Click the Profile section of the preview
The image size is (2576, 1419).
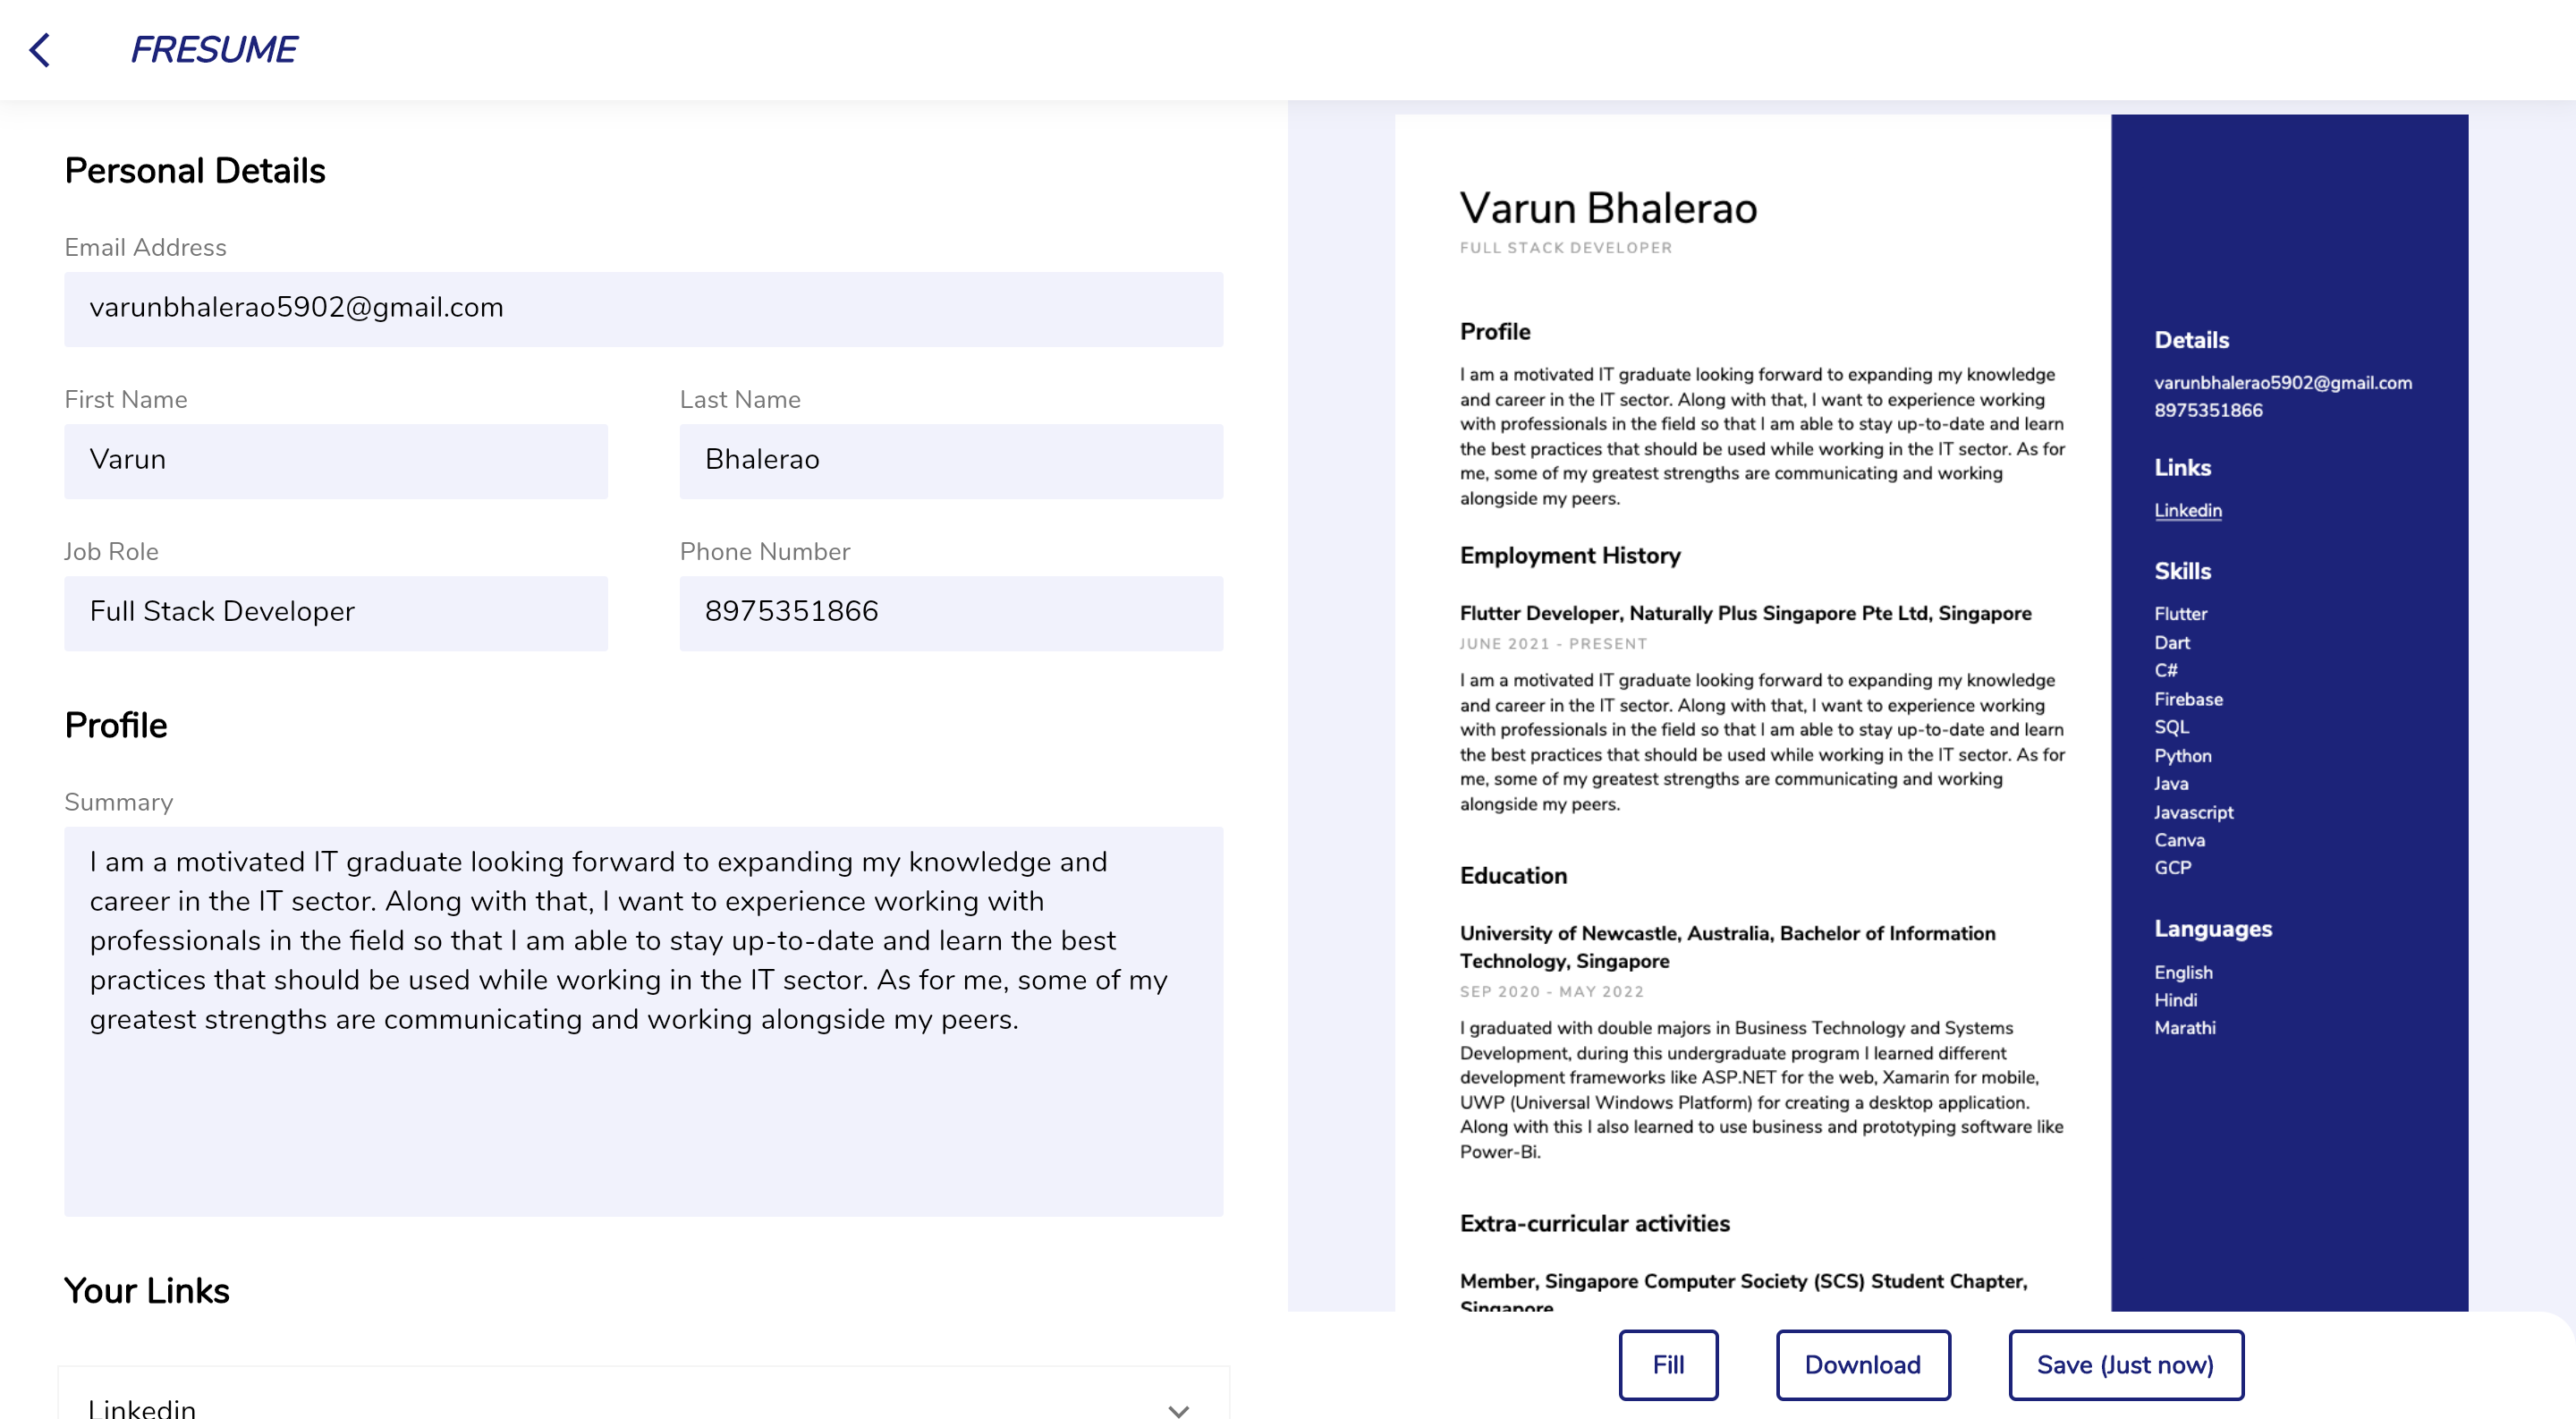pos(1495,331)
